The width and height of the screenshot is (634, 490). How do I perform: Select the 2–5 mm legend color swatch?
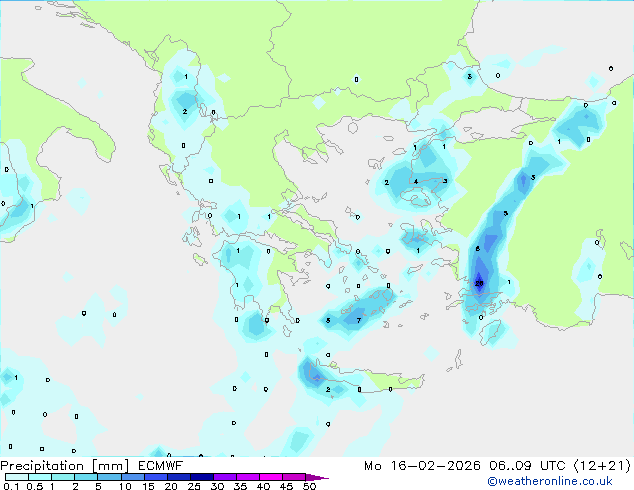point(86,477)
